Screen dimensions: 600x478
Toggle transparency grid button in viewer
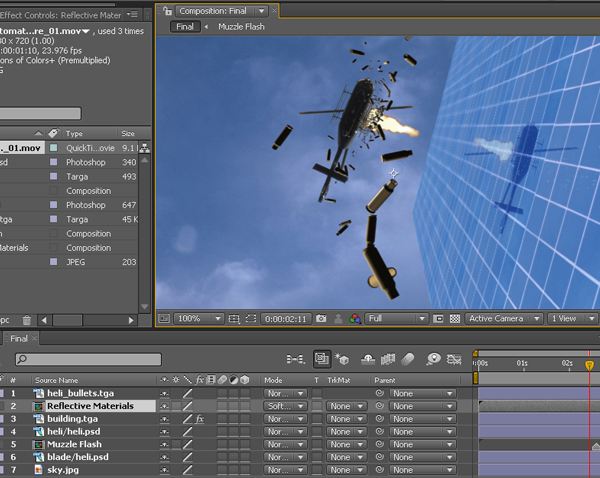coord(455,318)
